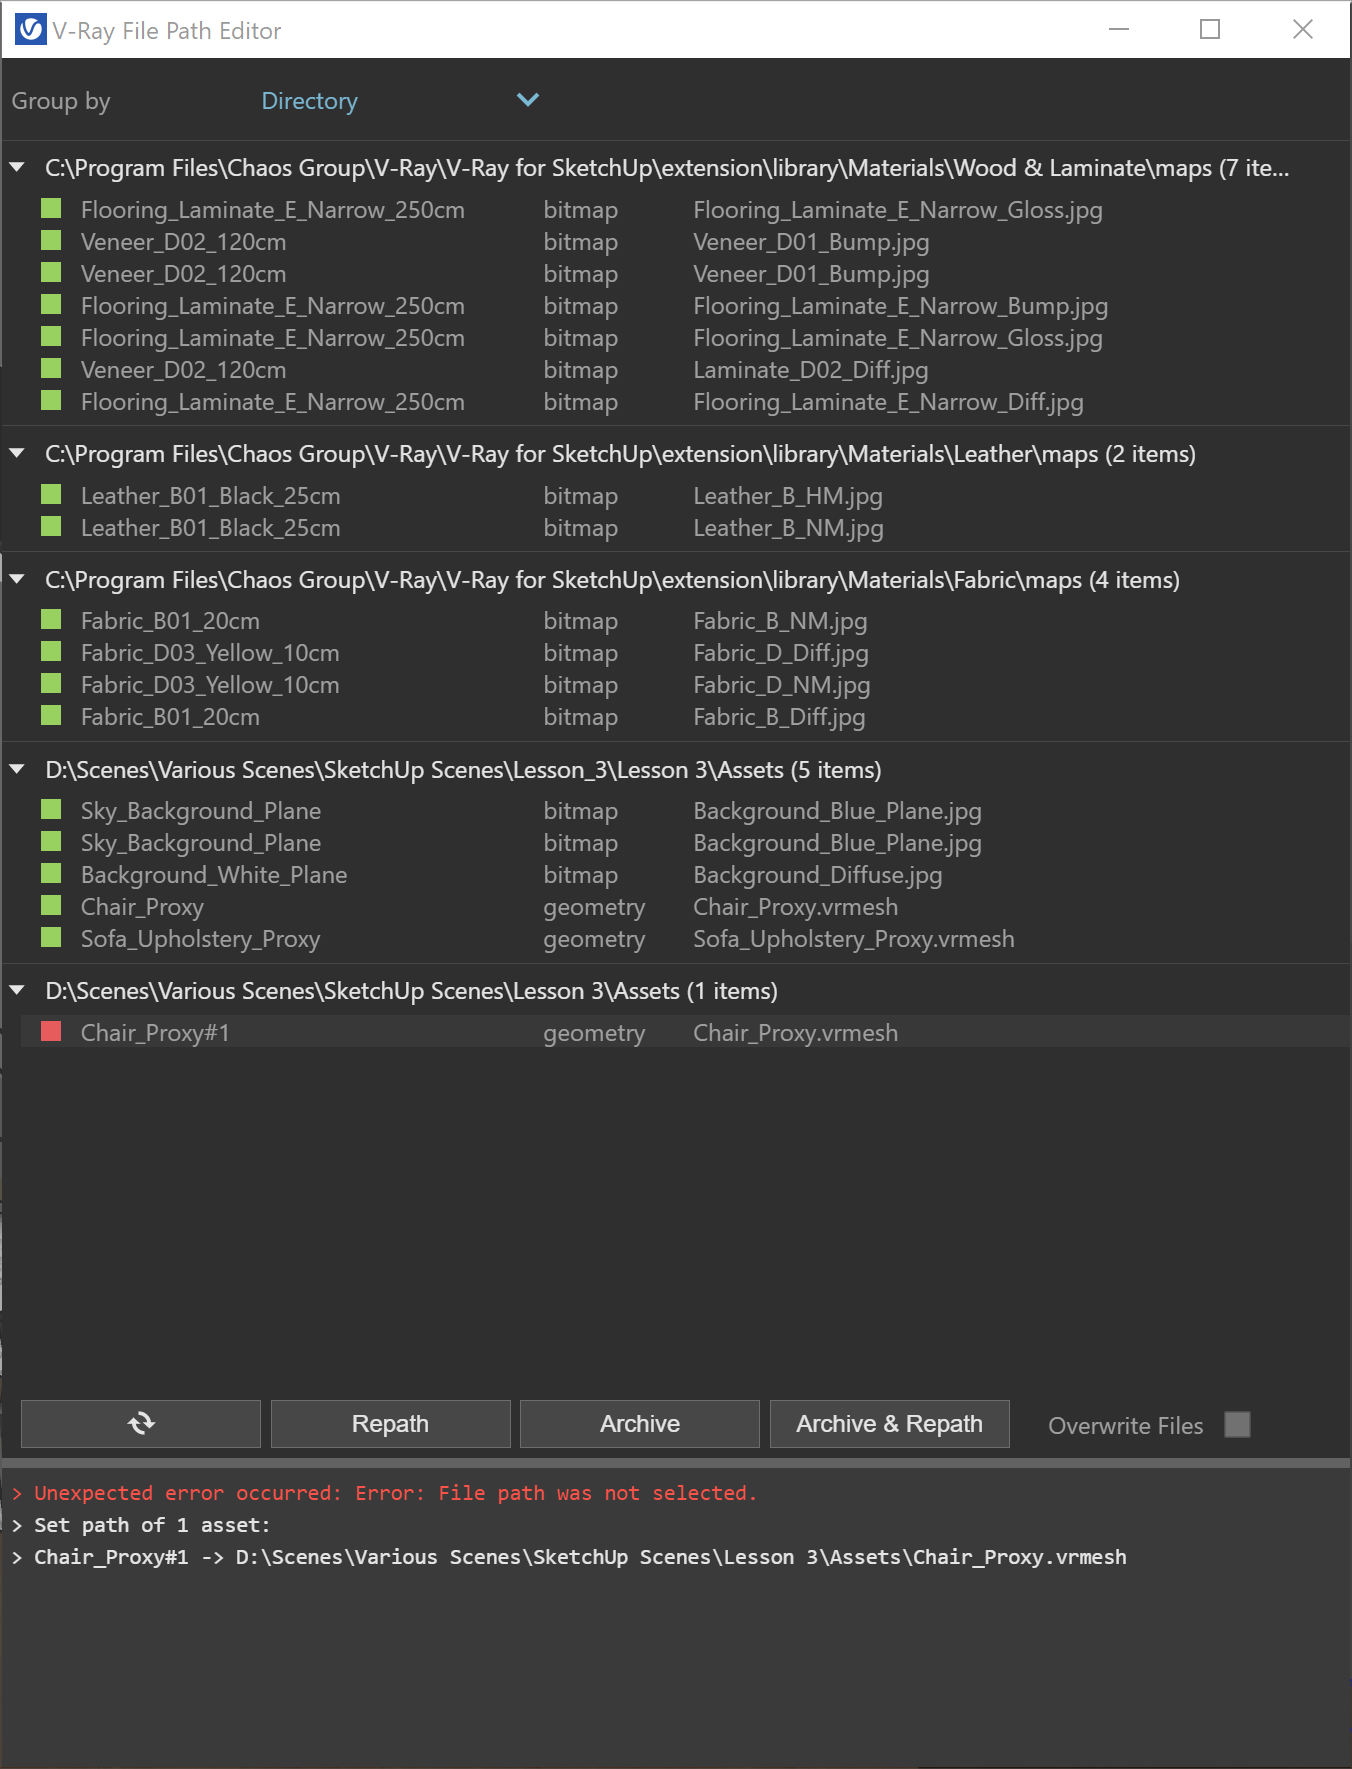Click green status square for Flooring_Laminate_E_Narrow_Diff.jpg

(51, 401)
